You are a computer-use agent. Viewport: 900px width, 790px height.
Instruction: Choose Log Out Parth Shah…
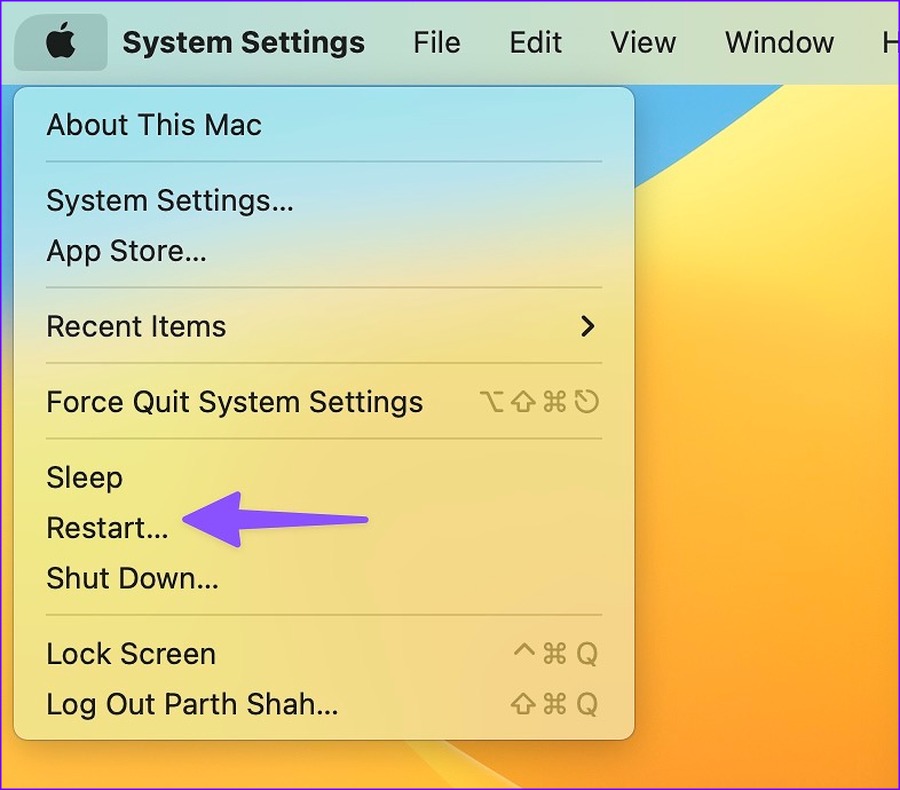click(x=324, y=704)
